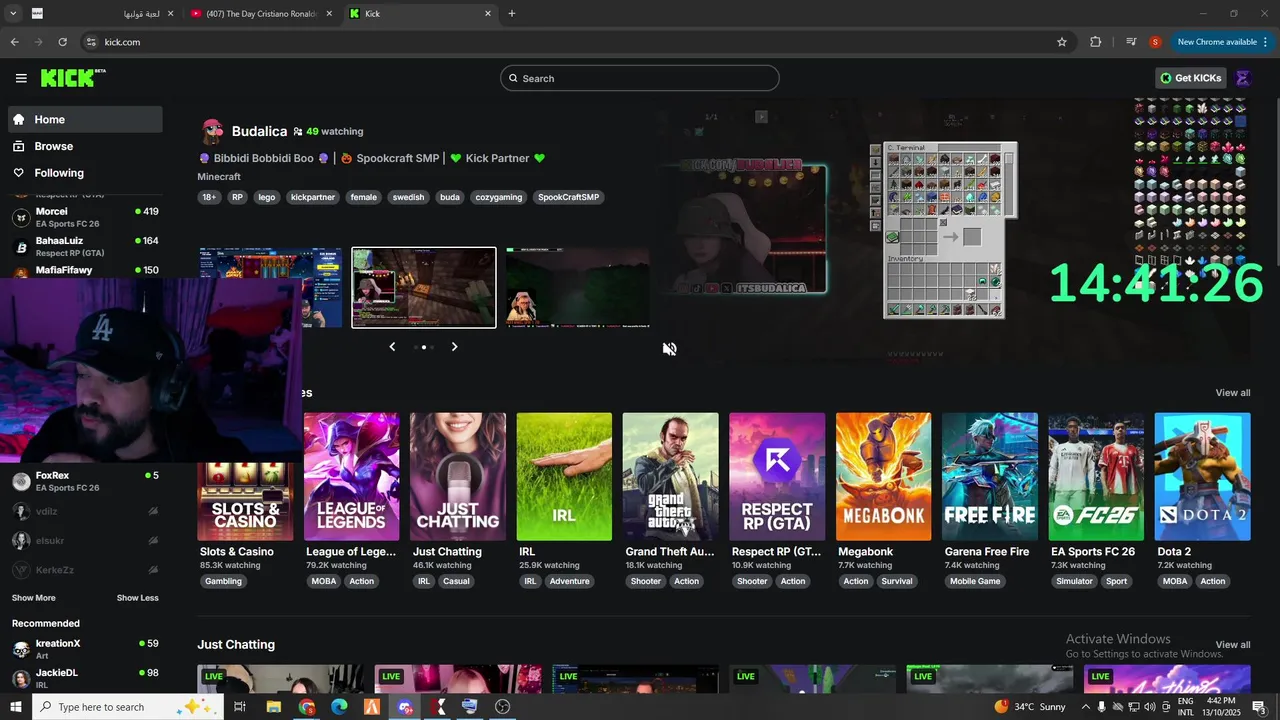Open Budalica streamer avatar

(x=212, y=132)
